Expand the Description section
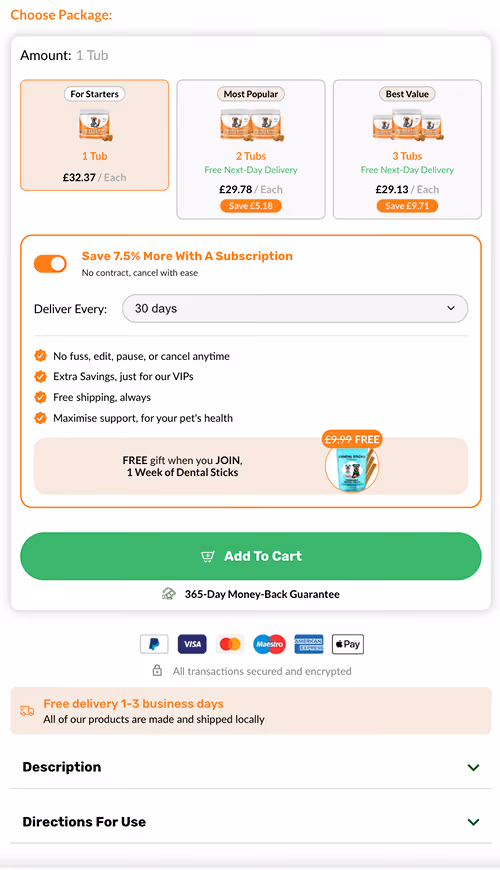 coord(251,767)
